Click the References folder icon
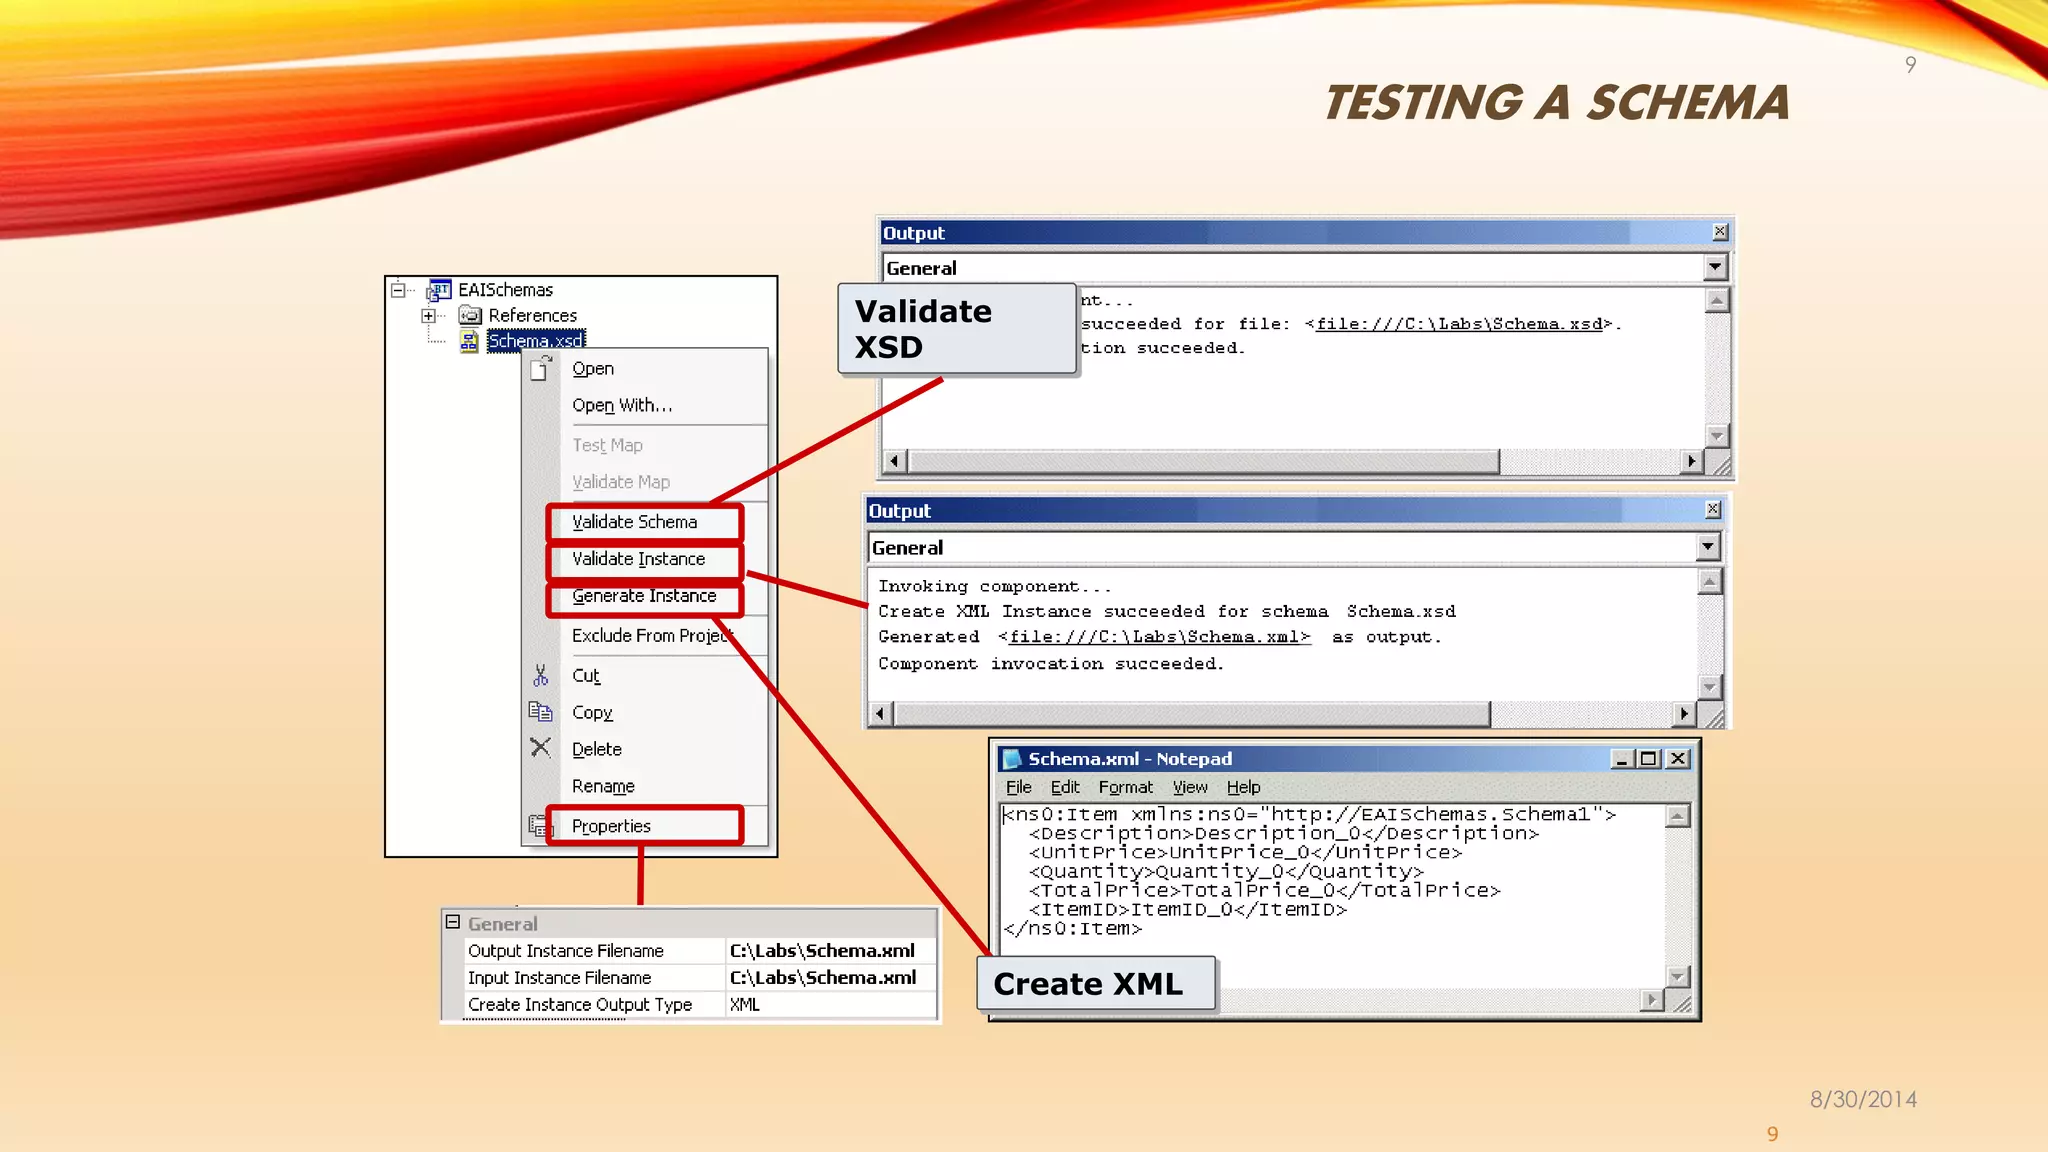This screenshot has height=1152, width=2048. (470, 316)
